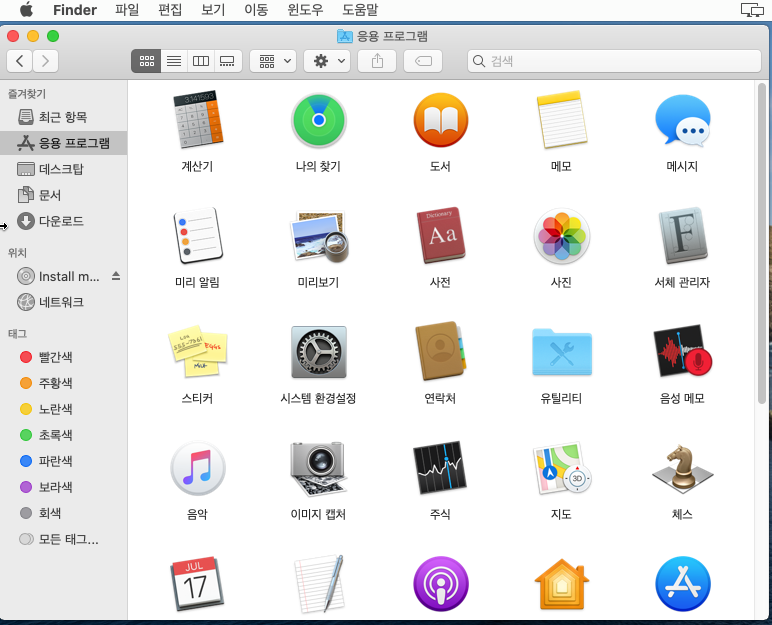Screen dimensions: 772x625
Task: Open the 이동 menu in menu bar
Action: (256, 10)
